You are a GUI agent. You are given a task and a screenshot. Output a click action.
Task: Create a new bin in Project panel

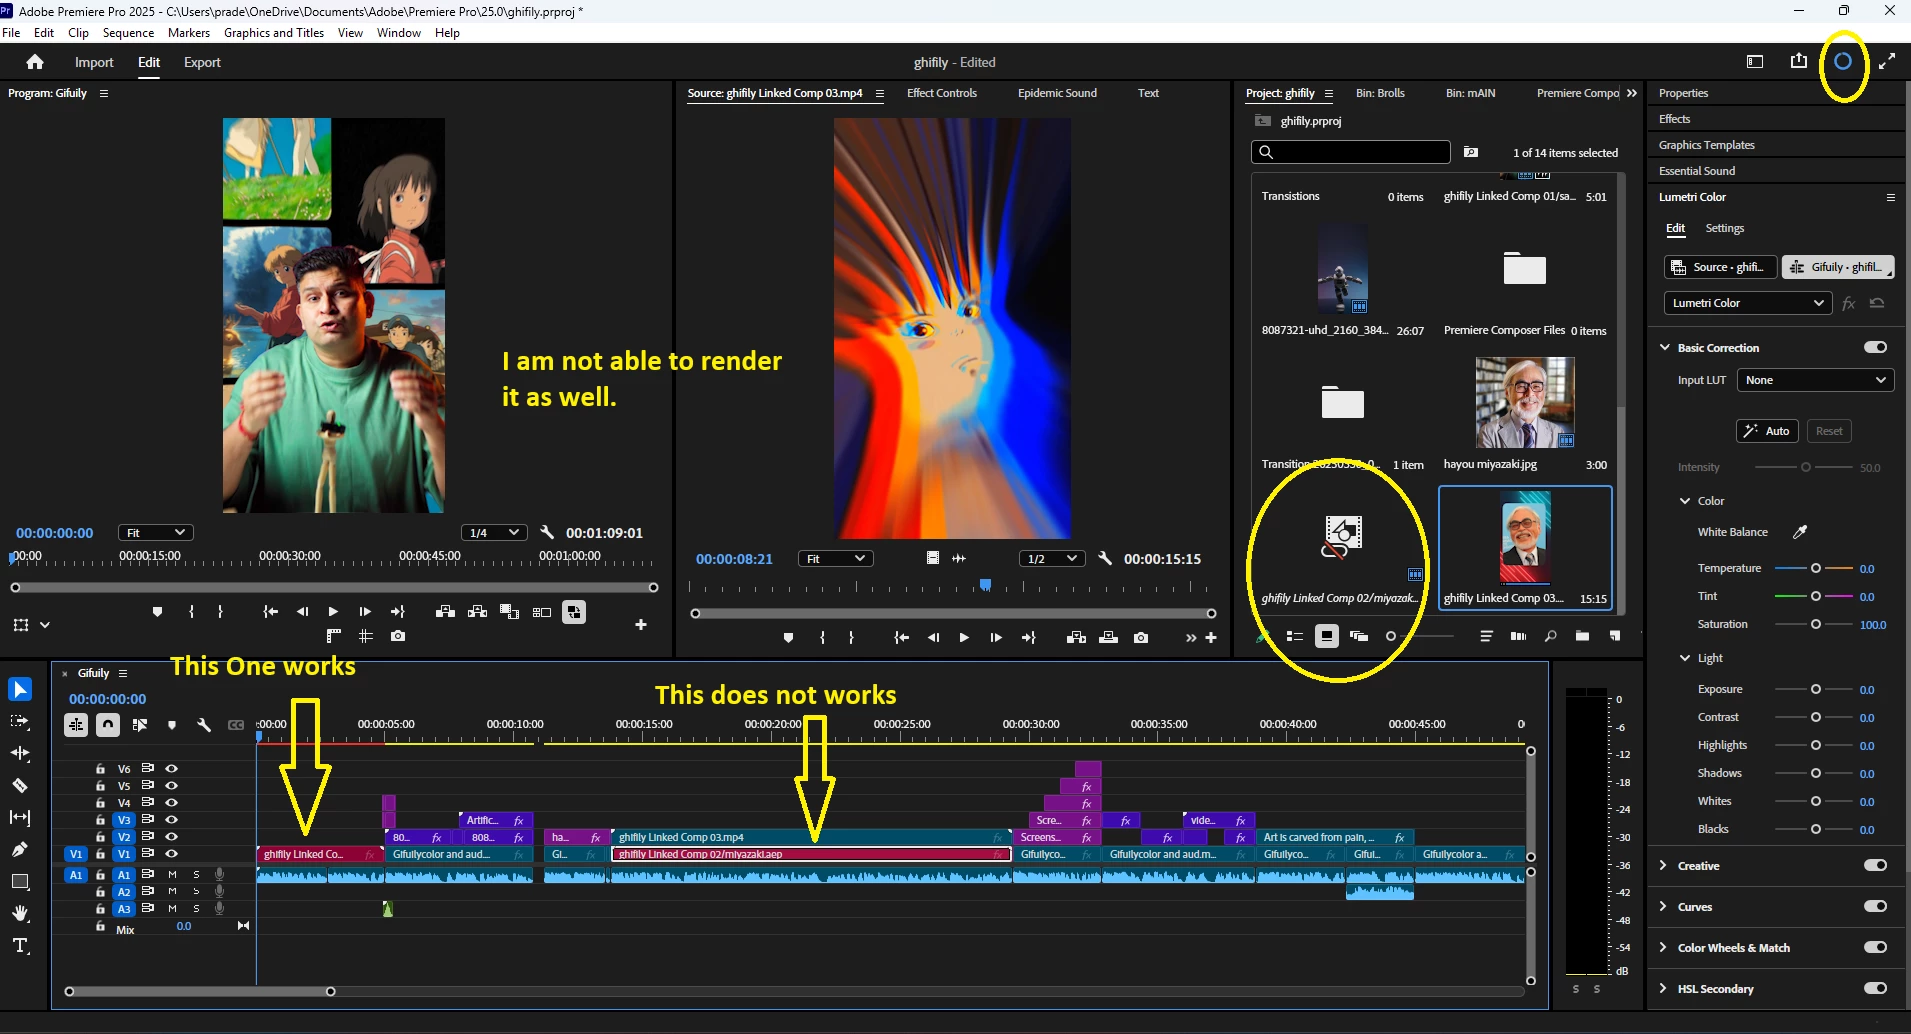1582,636
